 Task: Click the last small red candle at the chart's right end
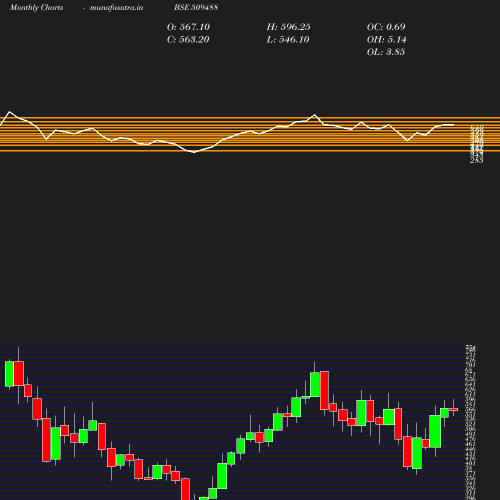(454, 409)
